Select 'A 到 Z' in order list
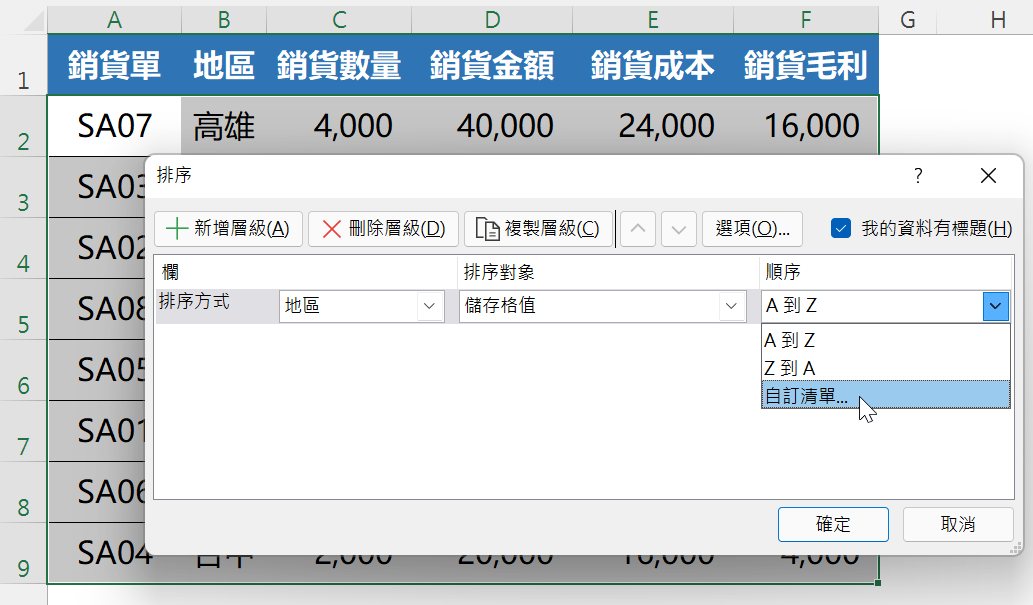This screenshot has width=1033, height=605. [x=885, y=340]
